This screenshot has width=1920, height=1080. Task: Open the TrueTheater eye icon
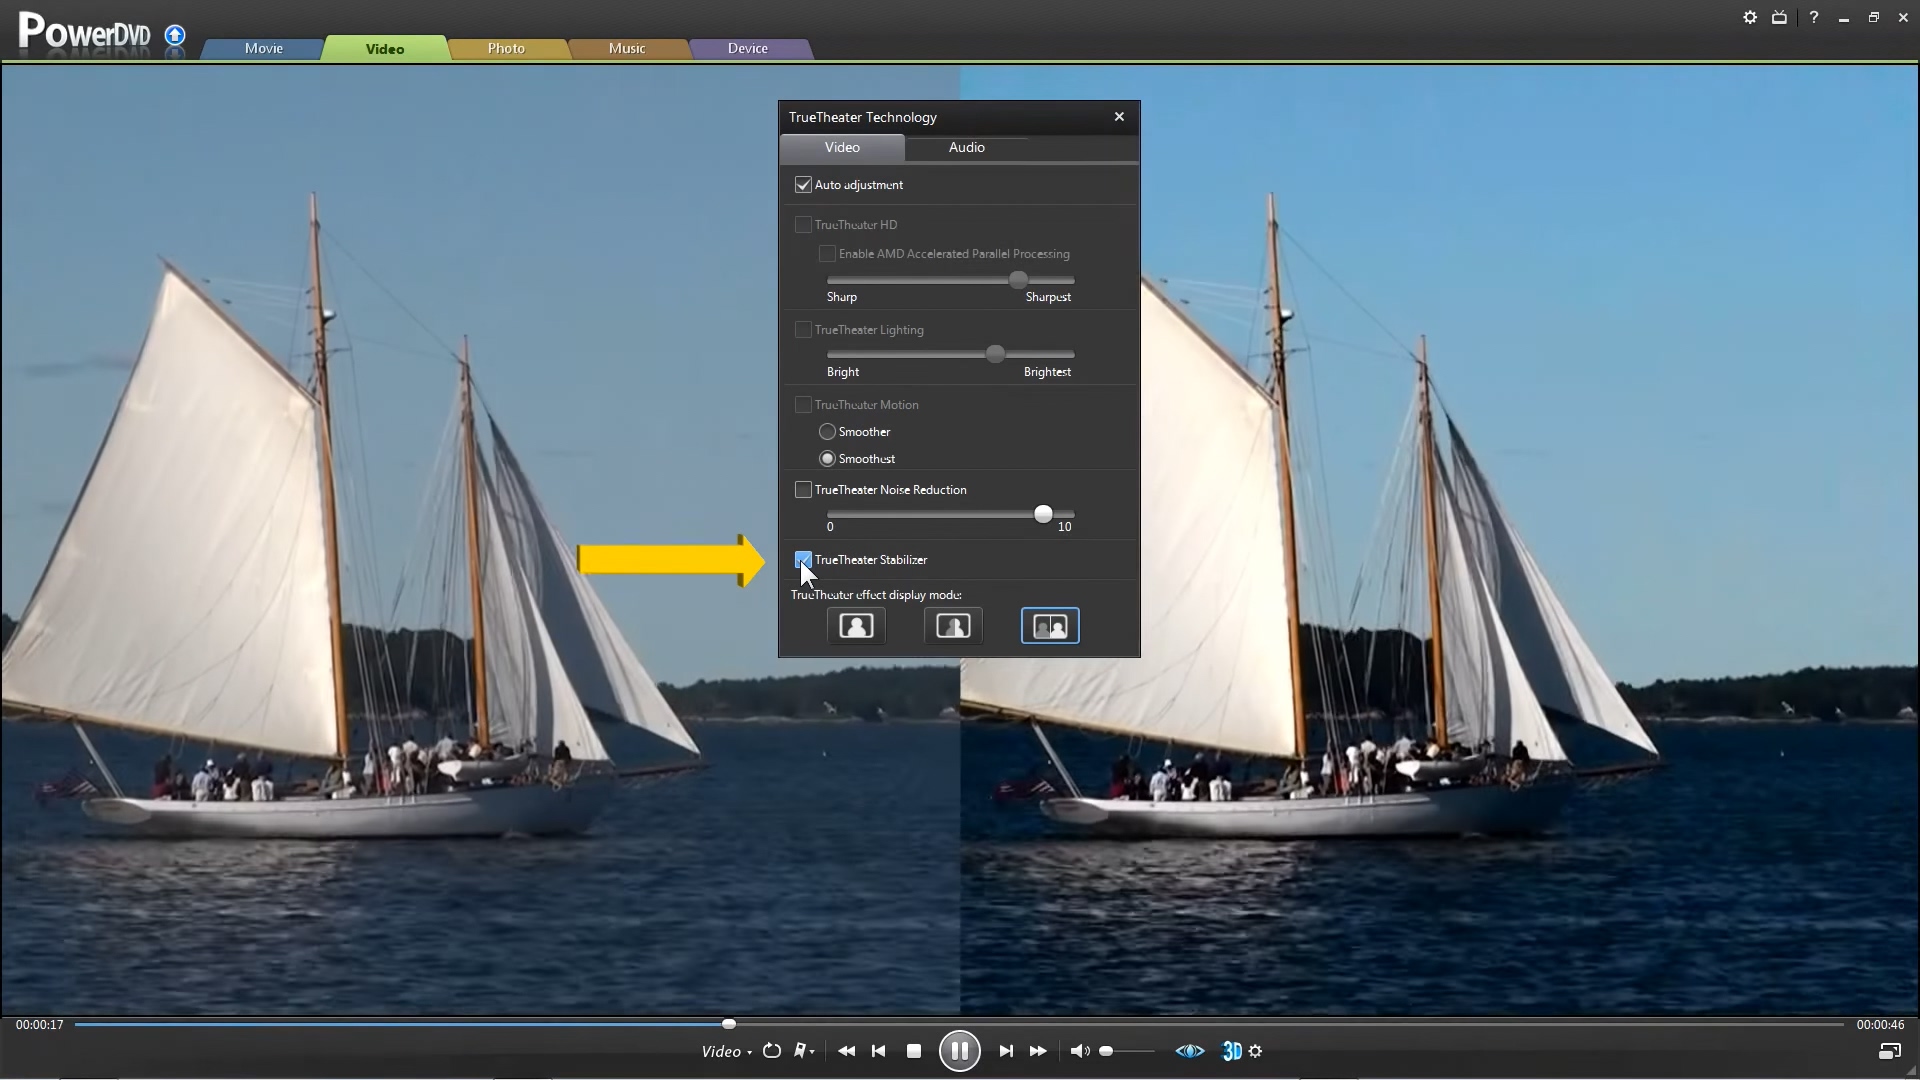1190,1051
